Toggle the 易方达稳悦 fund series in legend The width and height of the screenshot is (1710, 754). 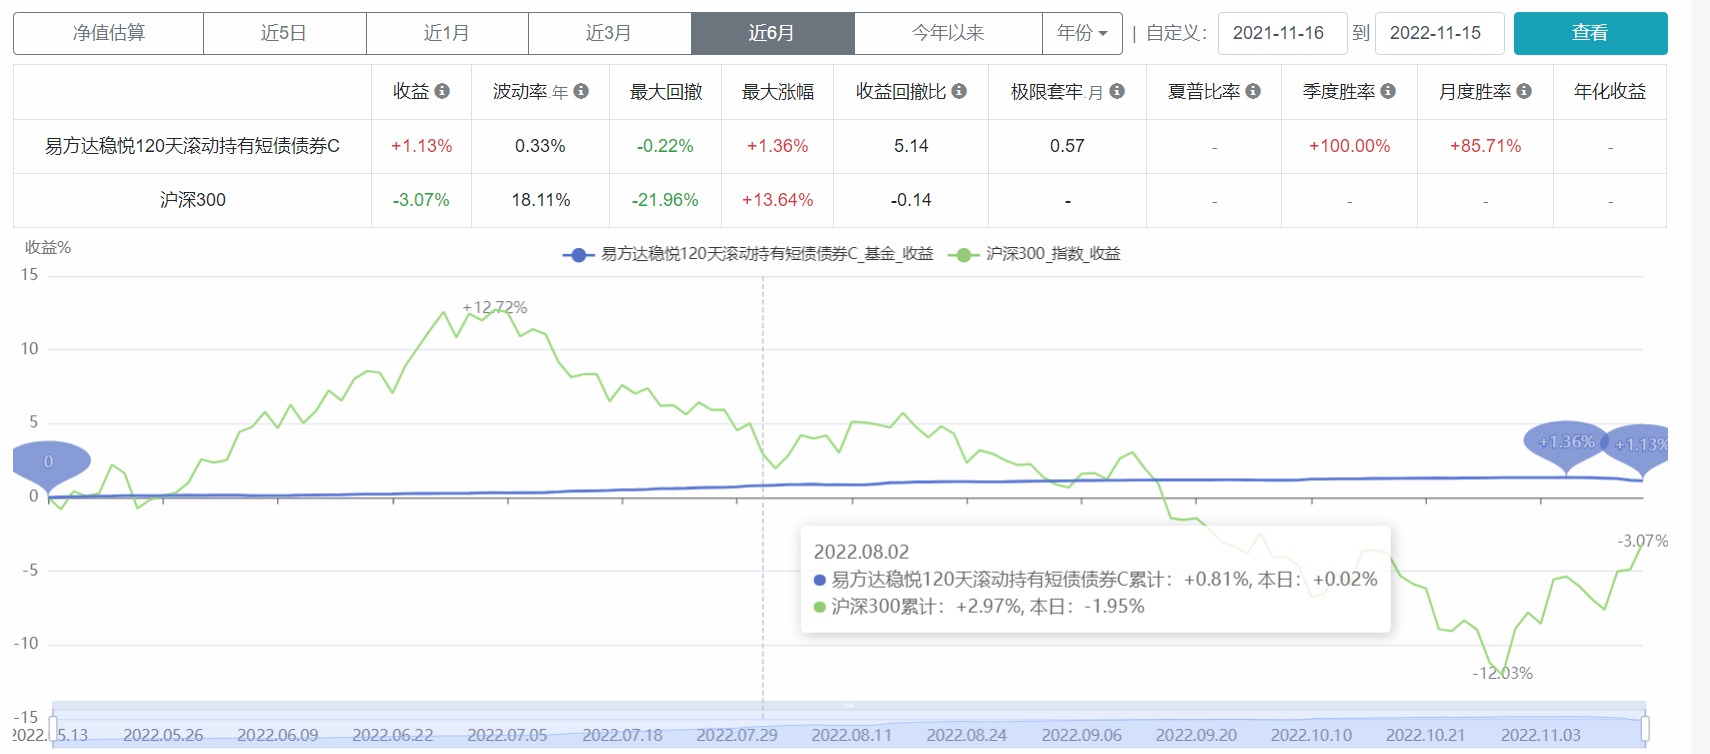pos(747,254)
